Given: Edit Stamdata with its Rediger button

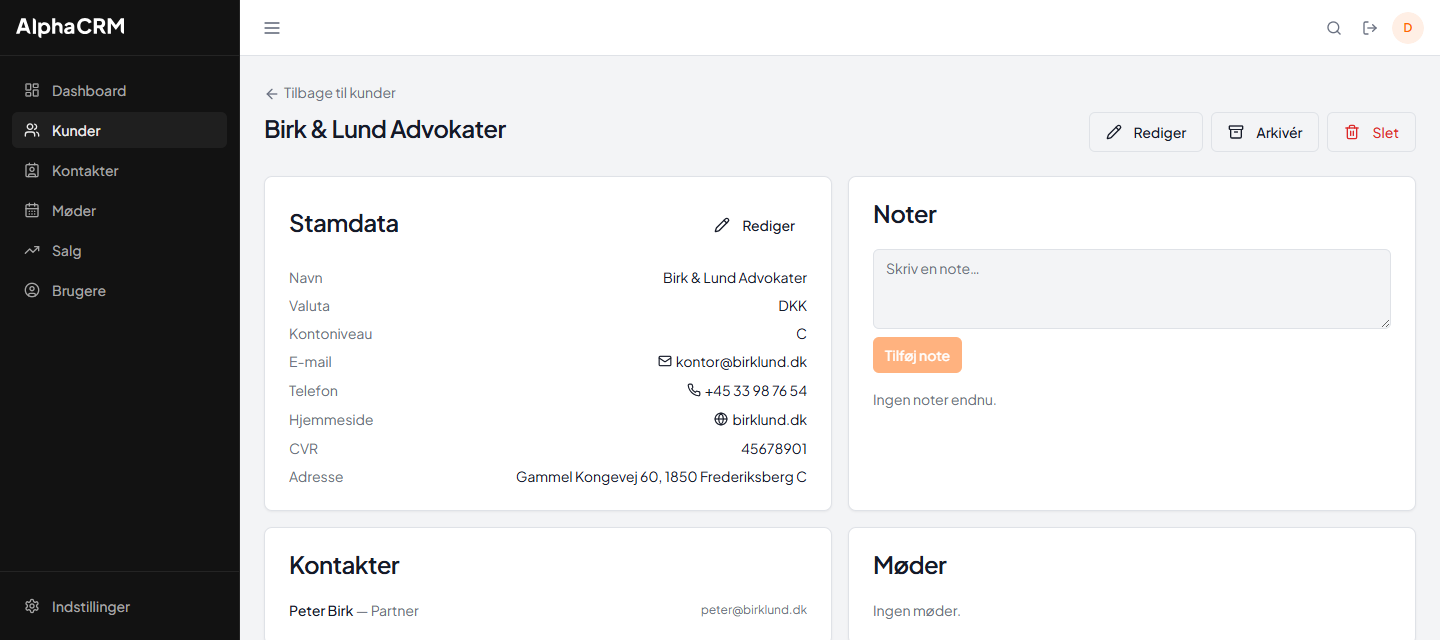Looking at the screenshot, I should pyautogui.click(x=755, y=226).
